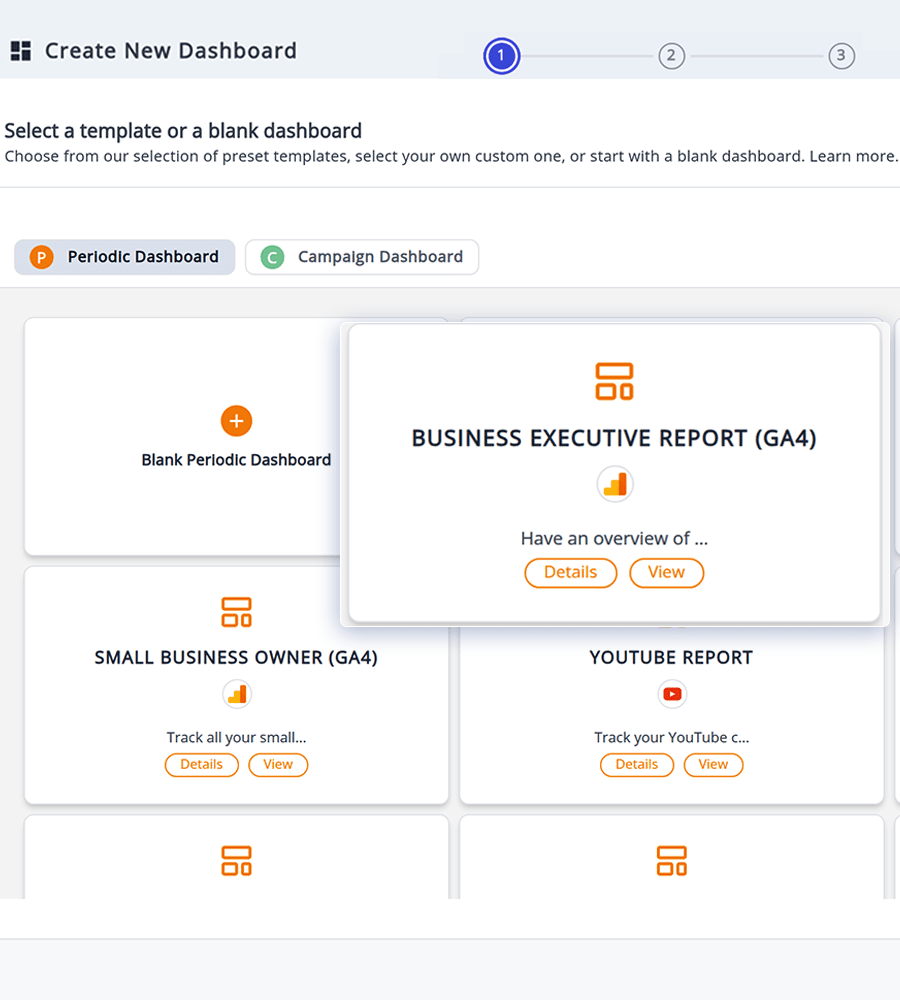Click step 2 in the wizard progress indicator

tap(671, 56)
